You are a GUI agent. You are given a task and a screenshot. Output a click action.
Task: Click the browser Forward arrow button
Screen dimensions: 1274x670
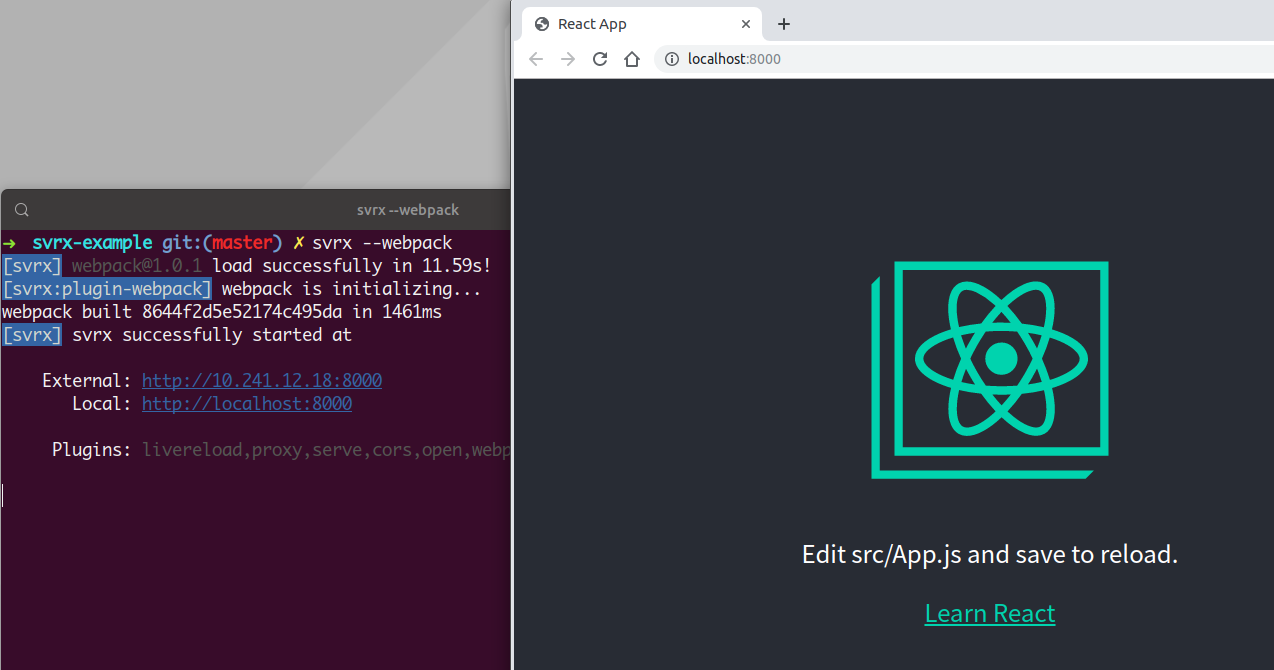tap(568, 59)
